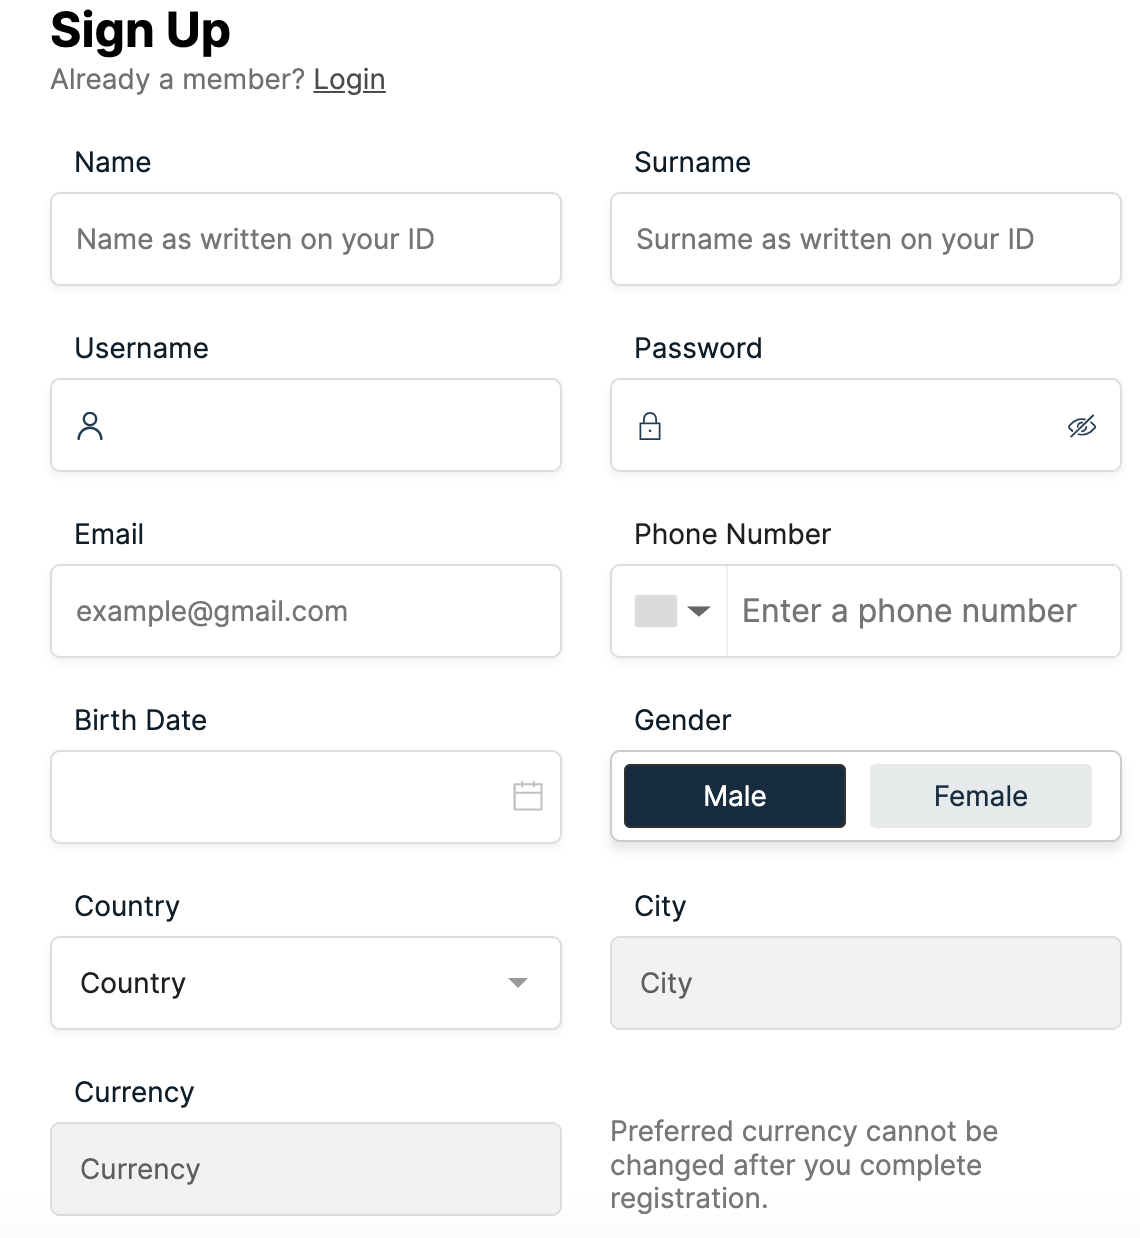Screen dimensions: 1140x1238
Task: Click the Name input field
Action: (305, 239)
